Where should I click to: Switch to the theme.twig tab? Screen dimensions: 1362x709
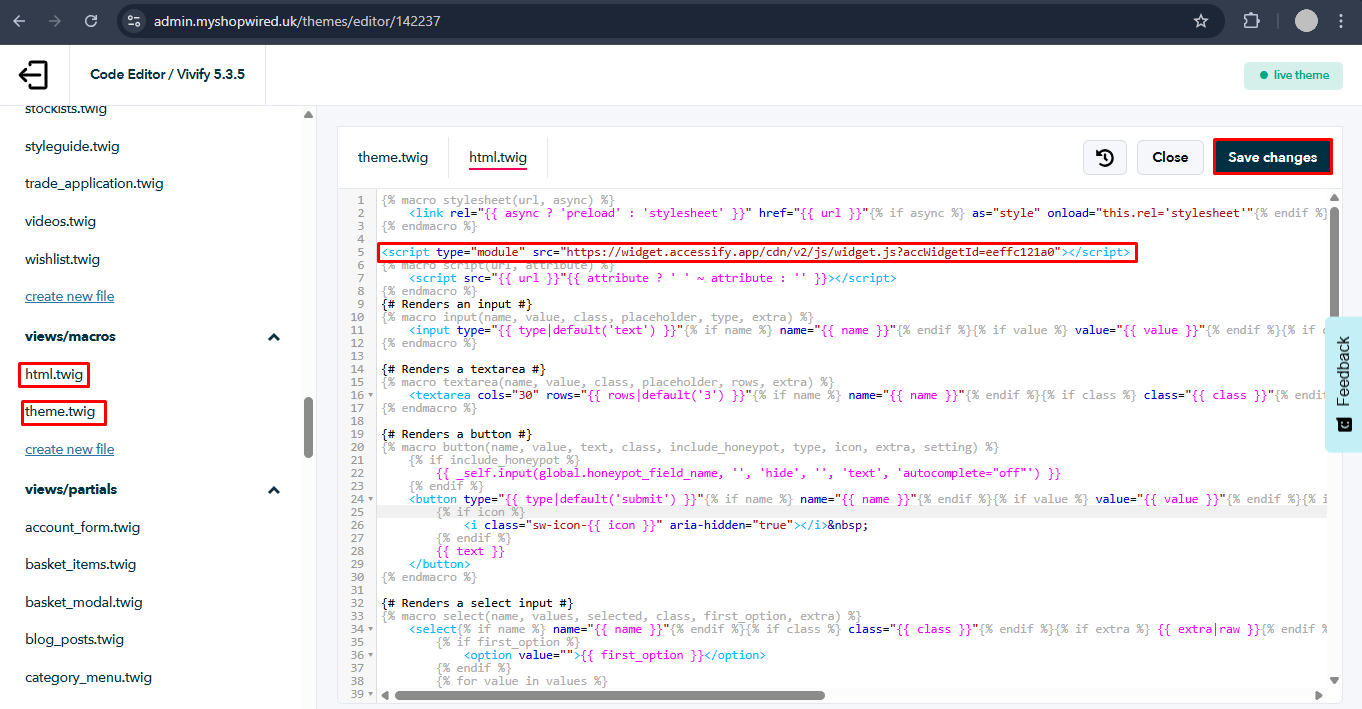pyautogui.click(x=393, y=157)
